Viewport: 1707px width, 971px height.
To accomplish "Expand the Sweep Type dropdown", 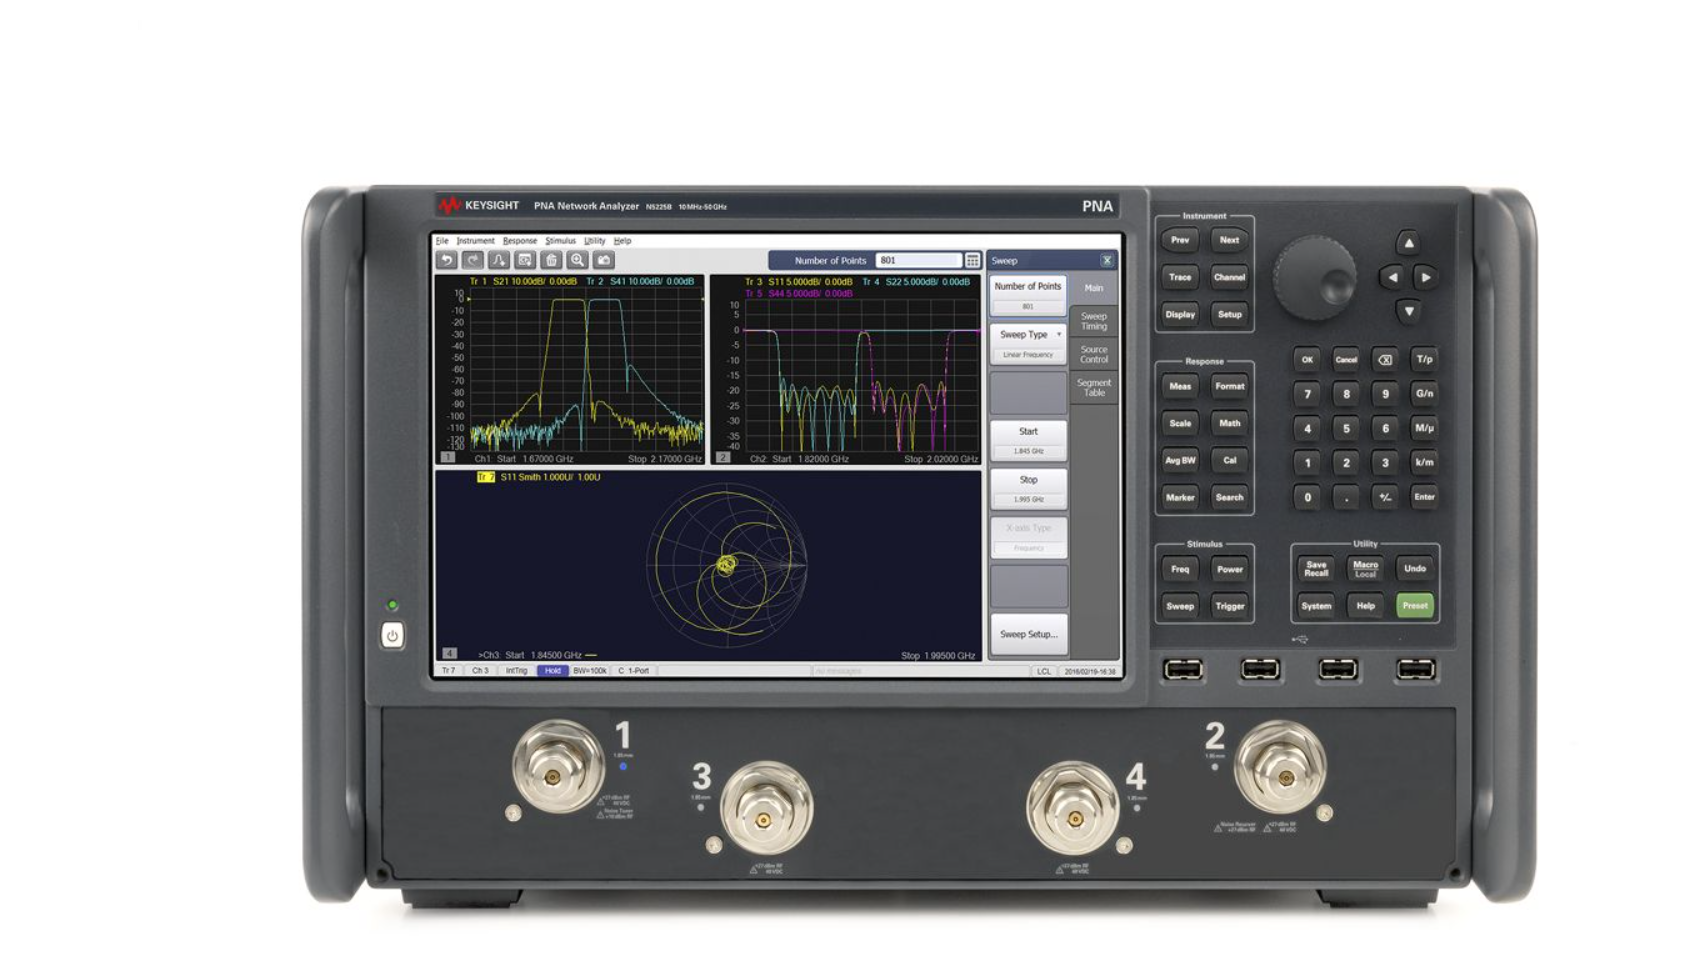I will [x=1028, y=335].
